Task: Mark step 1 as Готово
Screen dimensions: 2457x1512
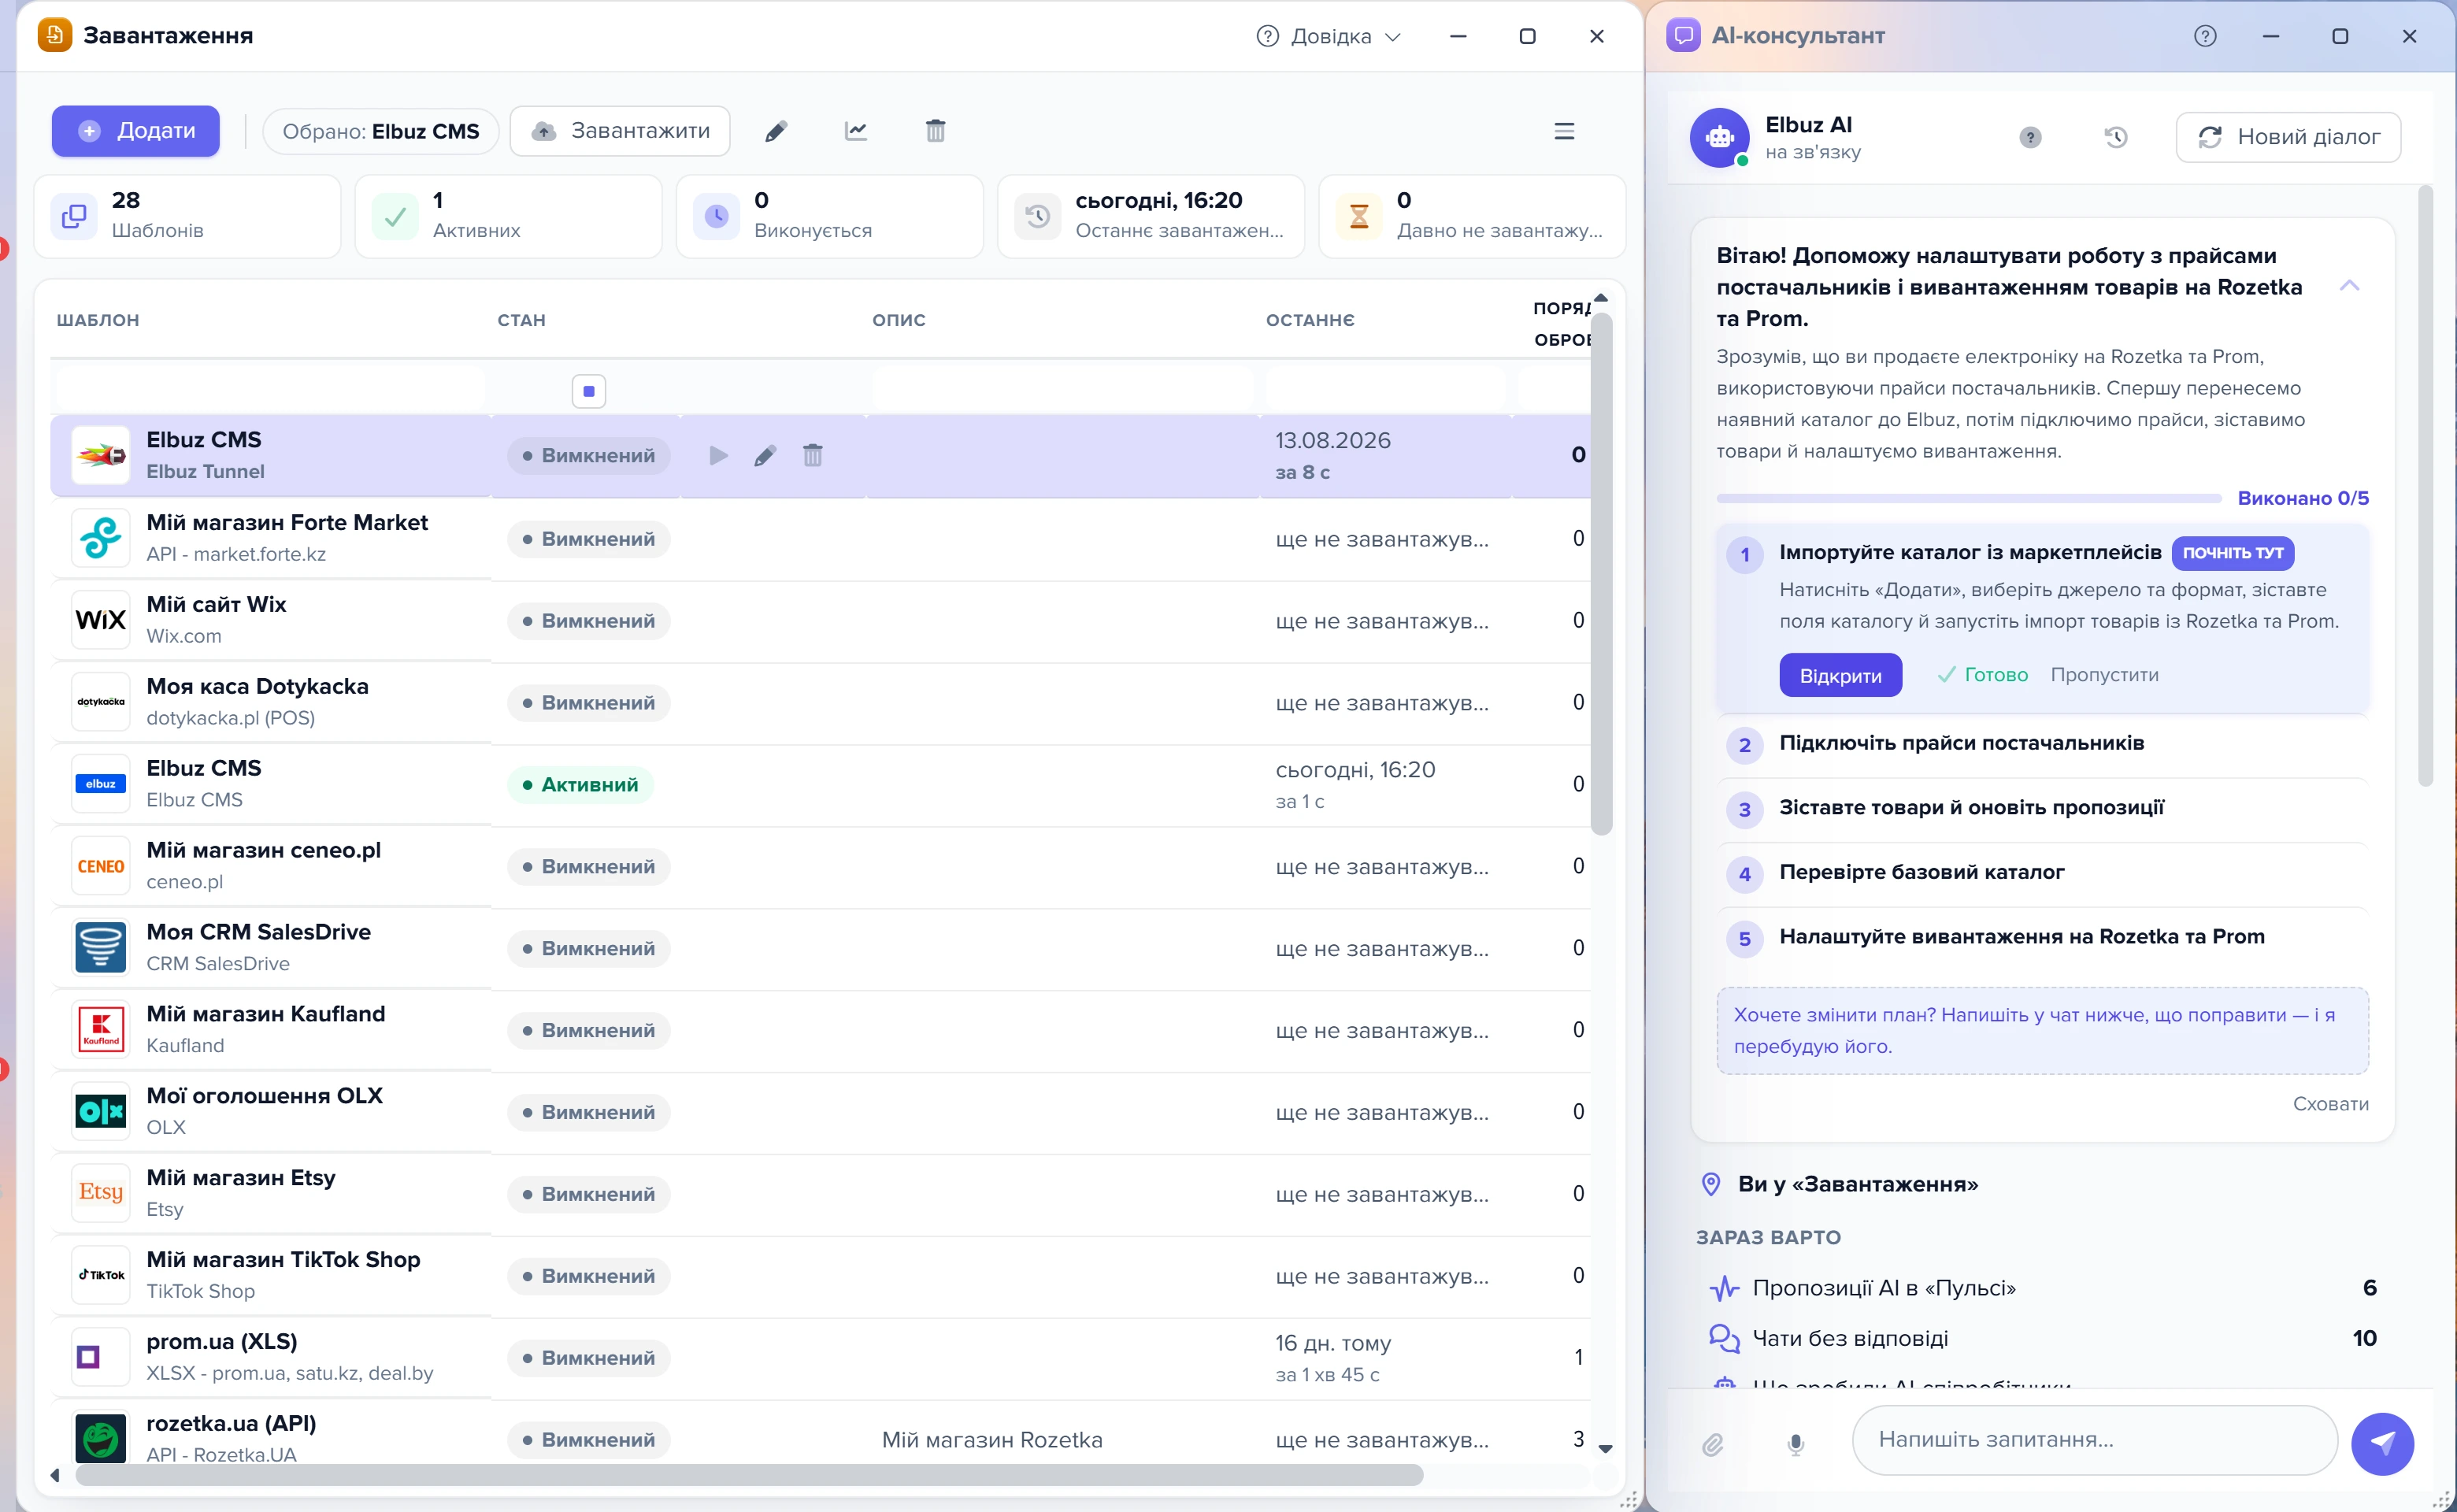Action: tap(1983, 675)
